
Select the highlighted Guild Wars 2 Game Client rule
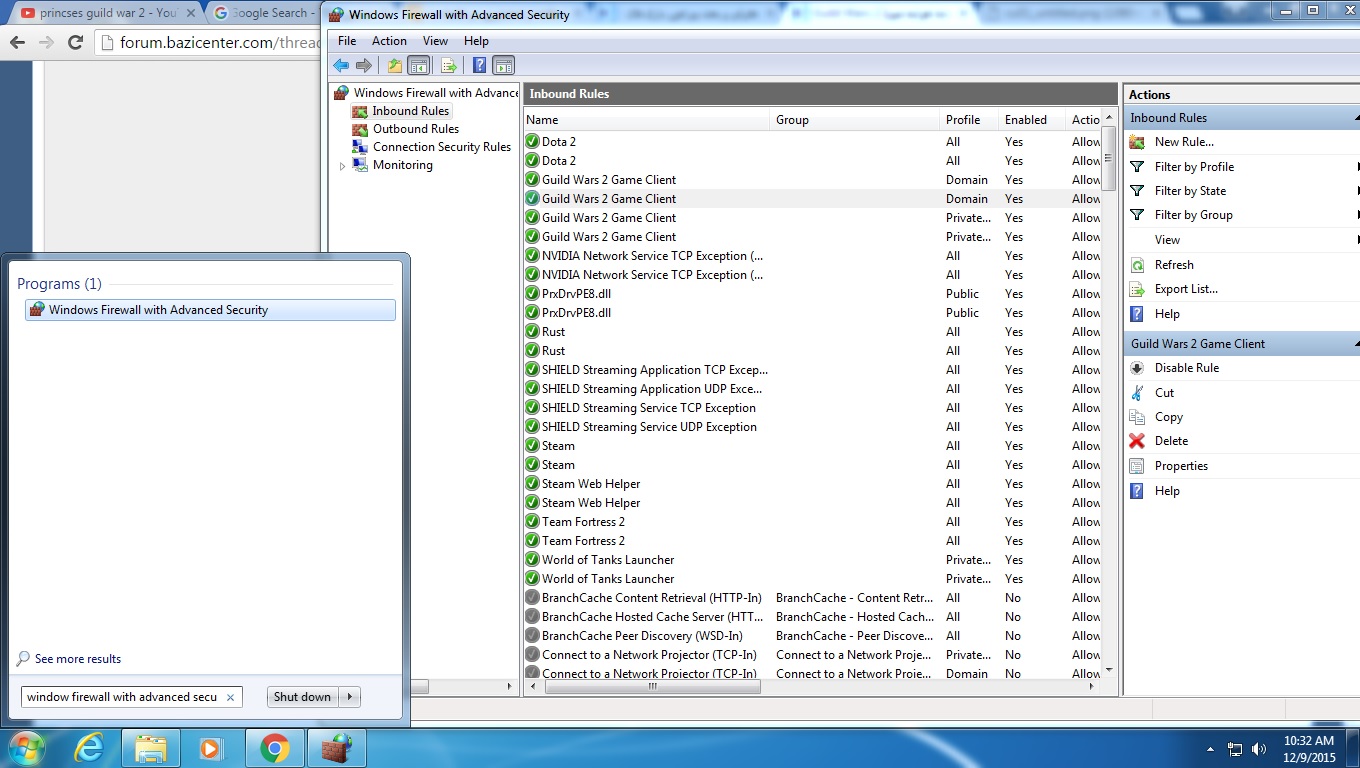click(x=812, y=199)
